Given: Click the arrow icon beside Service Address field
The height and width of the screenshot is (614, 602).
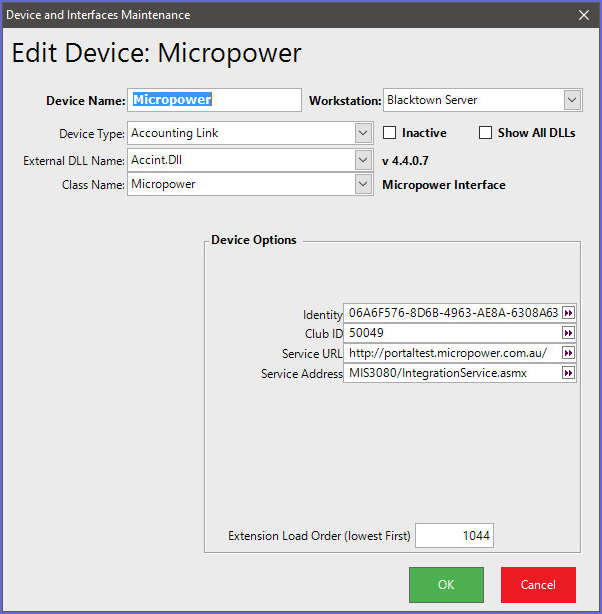Looking at the screenshot, I should tap(568, 373).
